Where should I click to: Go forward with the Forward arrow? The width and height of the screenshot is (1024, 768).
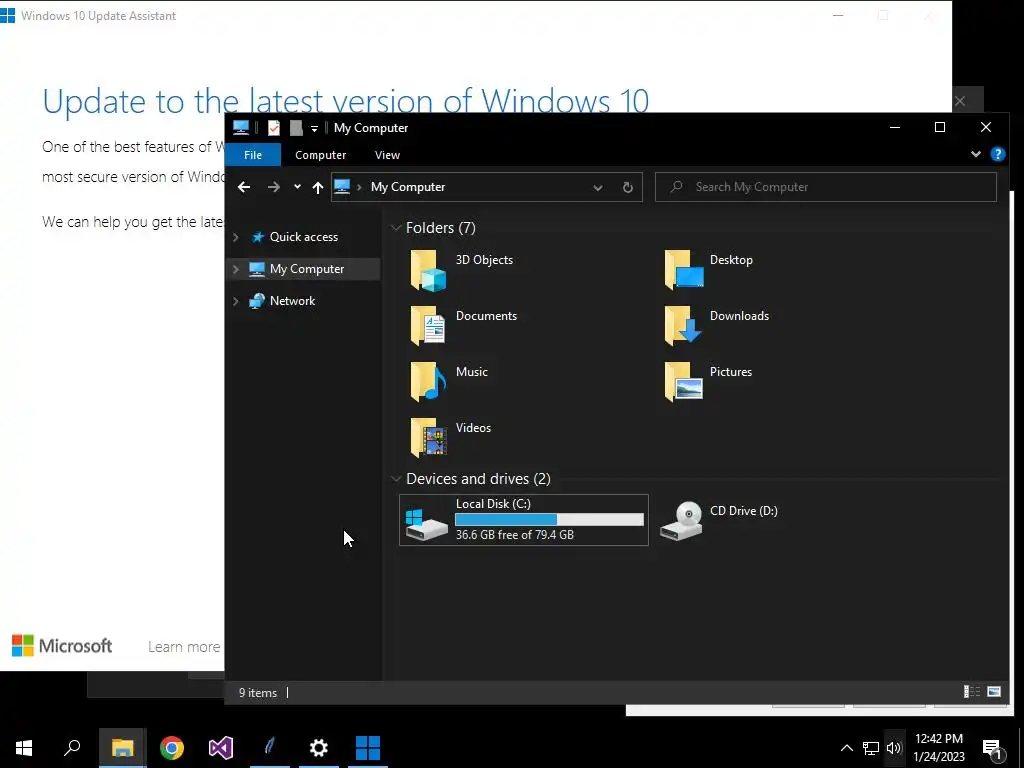pyautogui.click(x=274, y=187)
